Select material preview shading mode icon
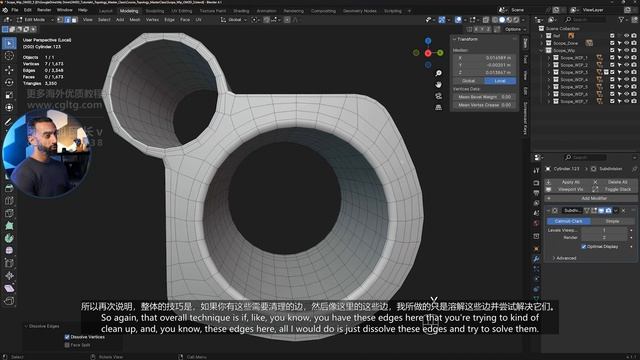This screenshot has height=360, width=640. point(509,20)
